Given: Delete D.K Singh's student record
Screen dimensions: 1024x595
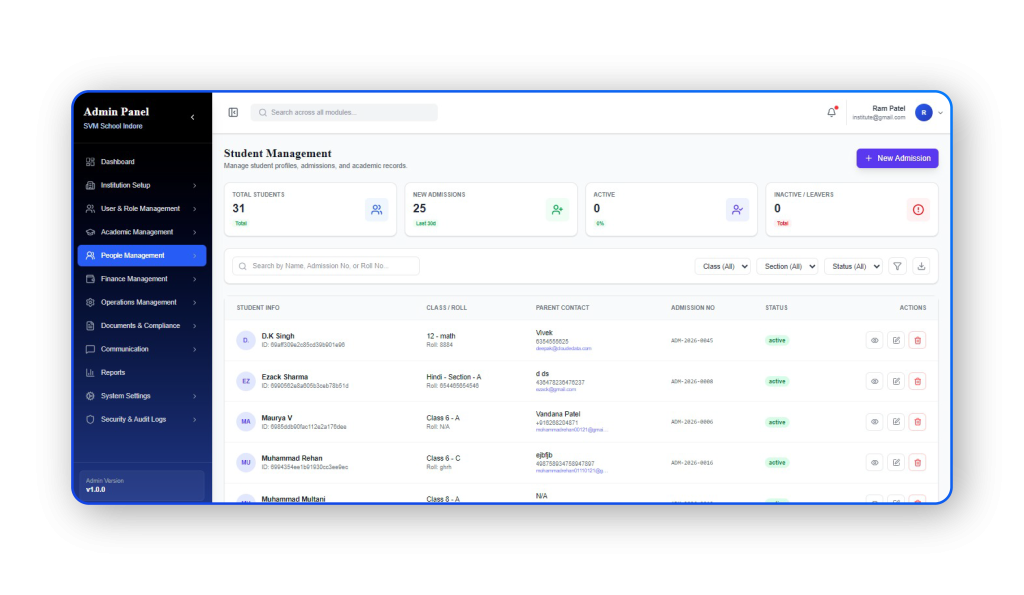Looking at the screenshot, I should pyautogui.click(x=917, y=340).
